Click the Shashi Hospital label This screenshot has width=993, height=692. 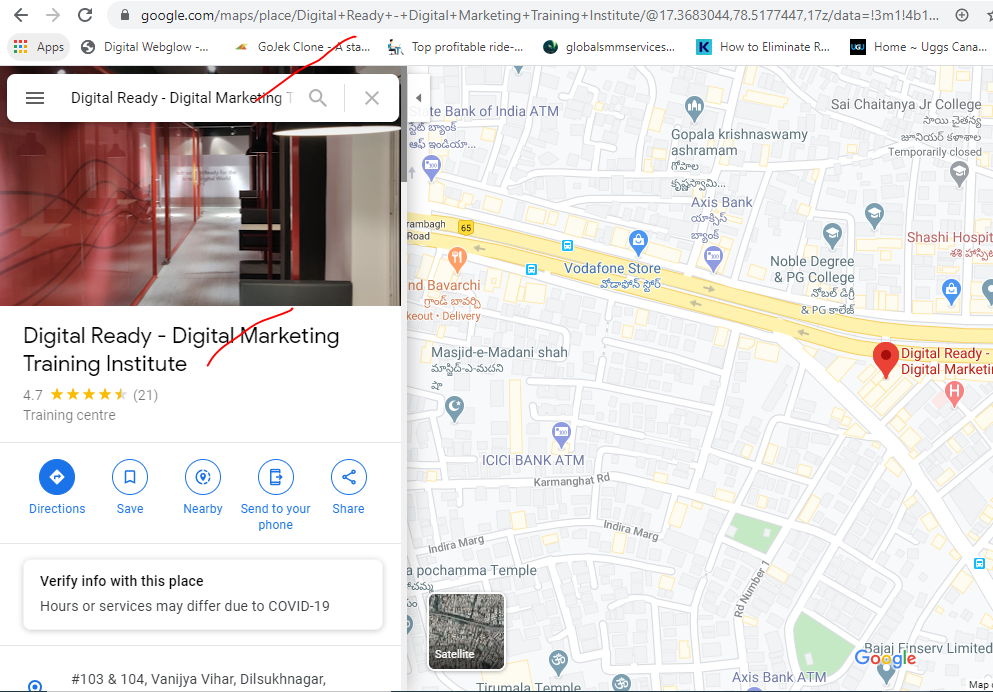[949, 237]
